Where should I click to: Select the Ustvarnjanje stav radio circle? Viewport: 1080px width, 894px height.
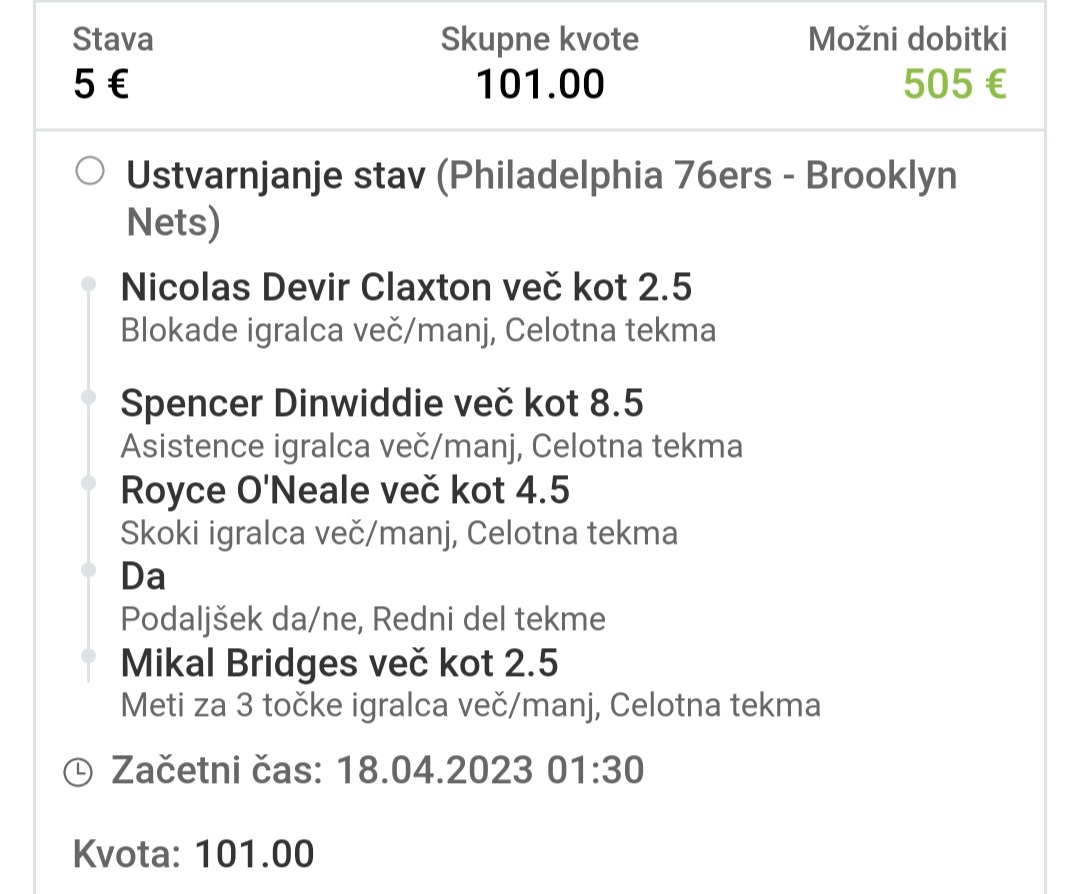(x=90, y=171)
